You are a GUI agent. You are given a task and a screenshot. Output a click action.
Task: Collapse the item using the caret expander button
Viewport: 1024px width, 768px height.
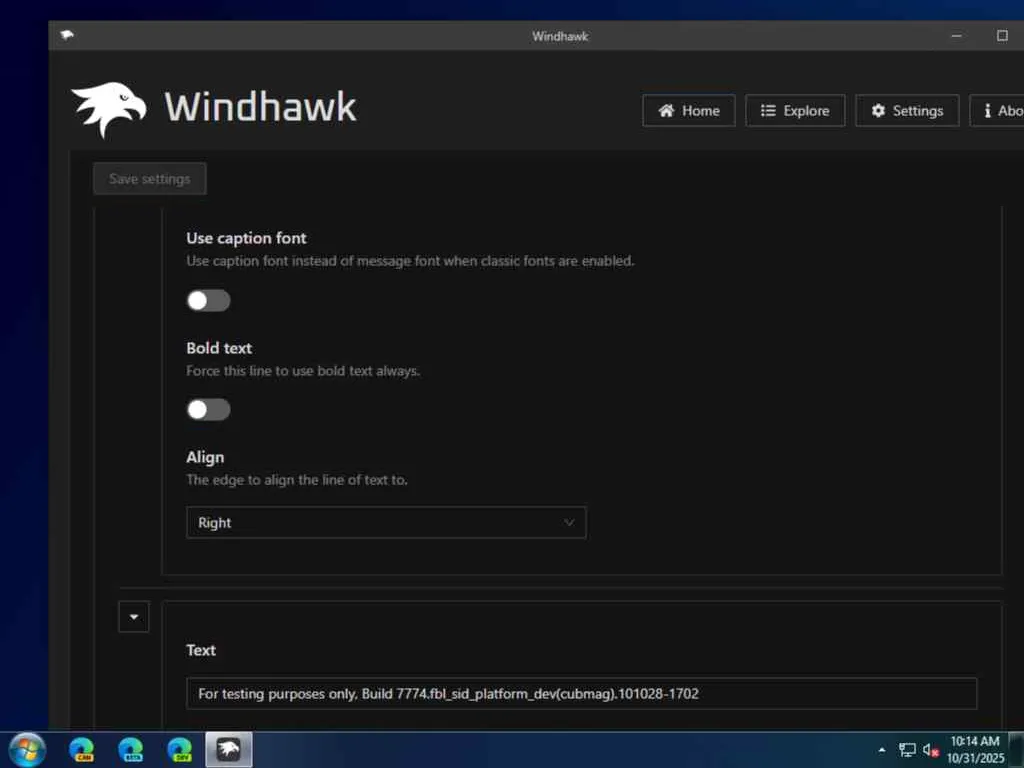pos(134,616)
